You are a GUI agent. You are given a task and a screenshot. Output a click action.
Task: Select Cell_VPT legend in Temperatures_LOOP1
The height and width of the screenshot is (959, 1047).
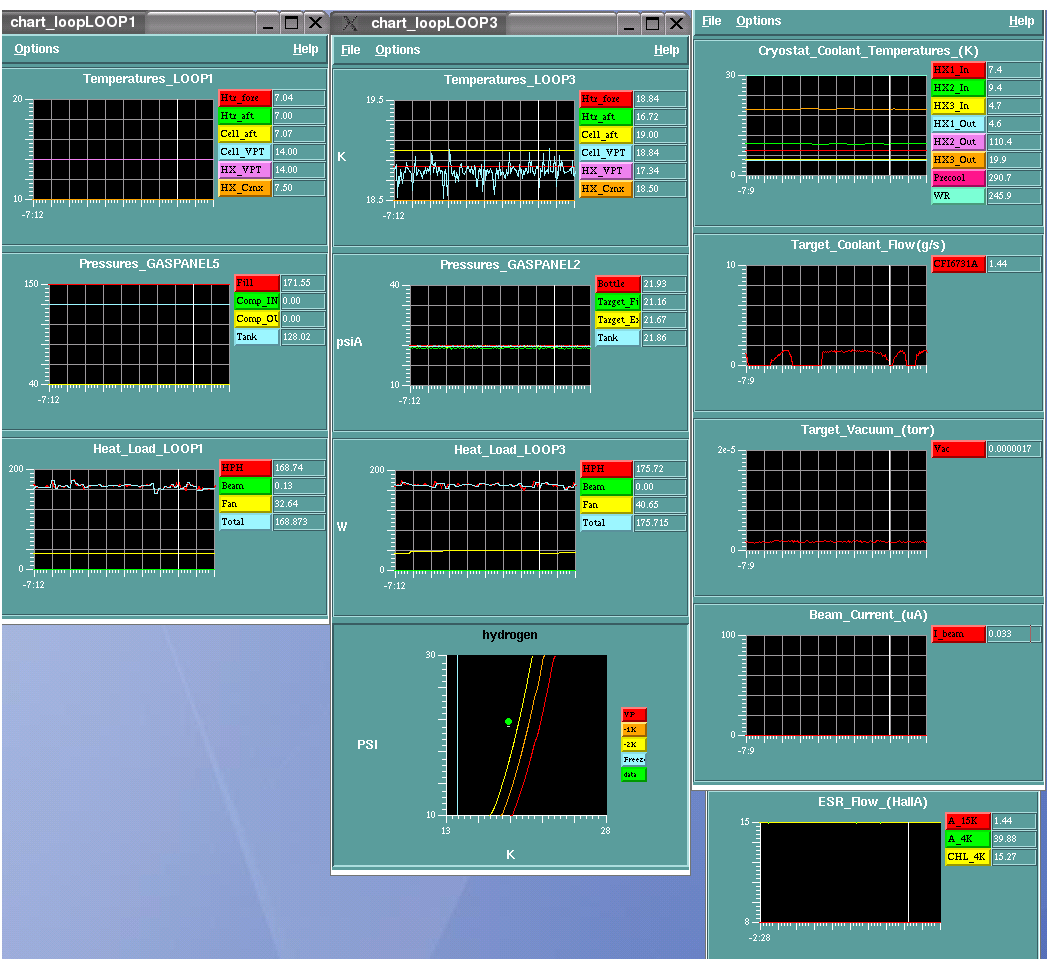tap(244, 152)
